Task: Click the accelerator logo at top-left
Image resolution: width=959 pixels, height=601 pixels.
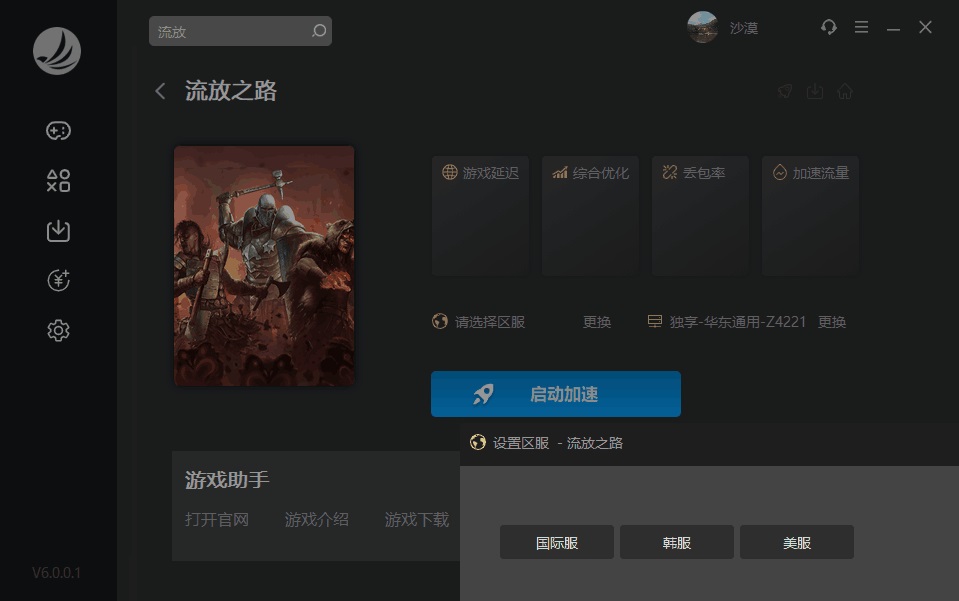Action: click(57, 51)
